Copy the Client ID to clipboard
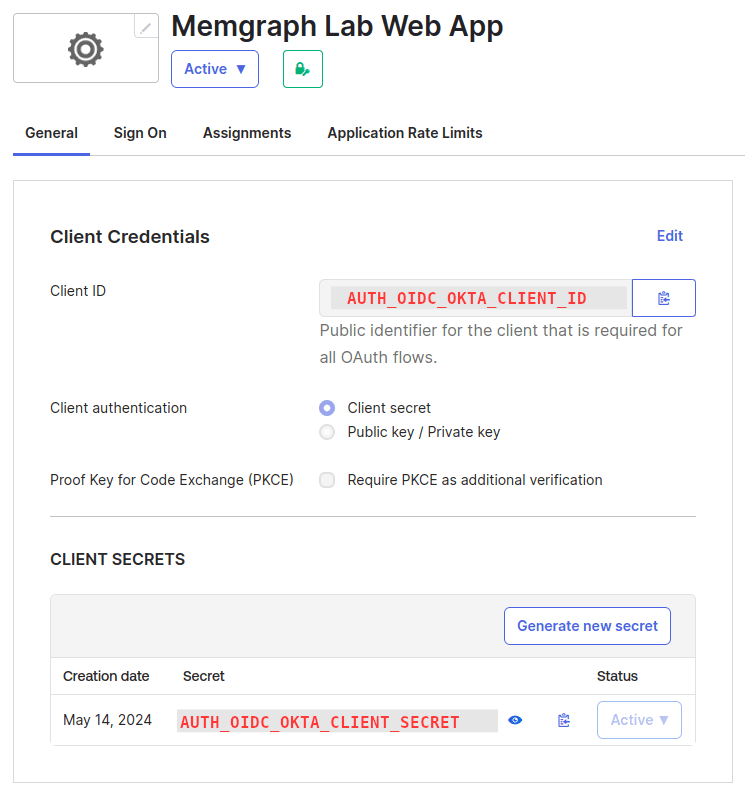Image resolution: width=745 pixels, height=797 pixels. tap(664, 298)
